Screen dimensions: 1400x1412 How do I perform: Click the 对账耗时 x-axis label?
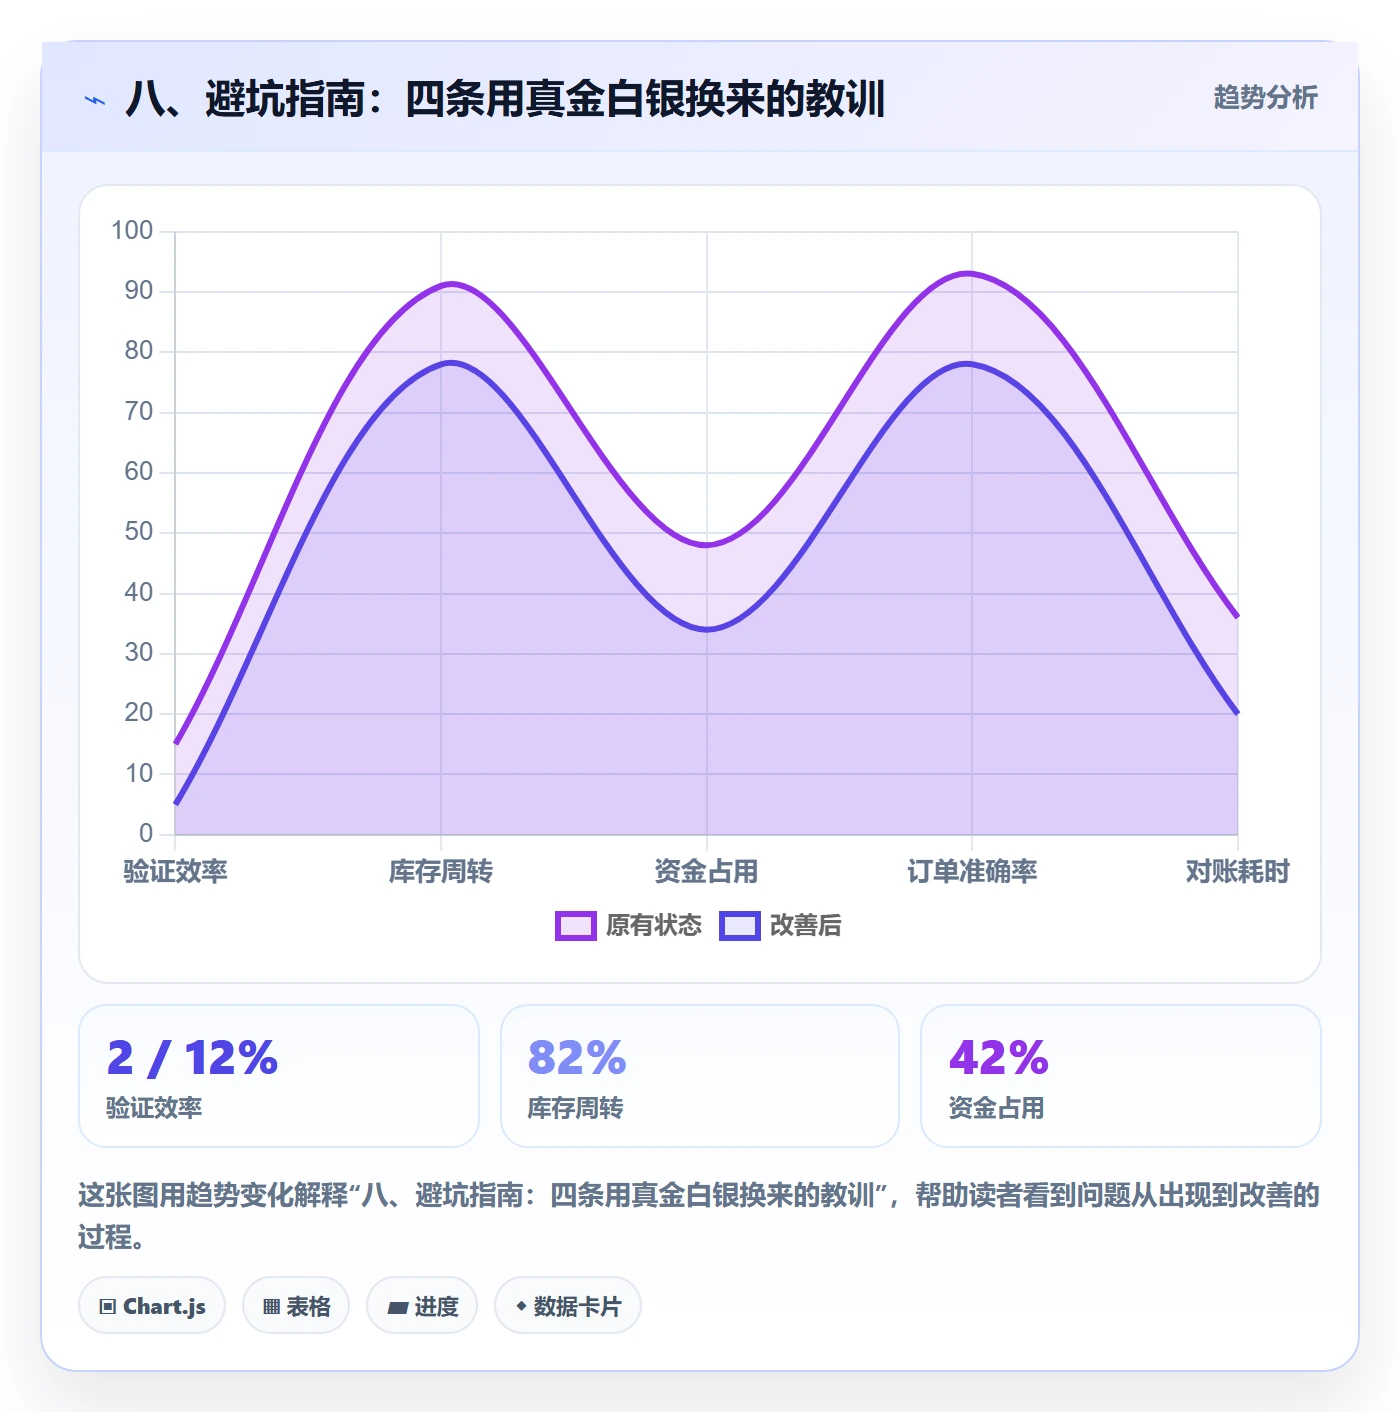1238,871
